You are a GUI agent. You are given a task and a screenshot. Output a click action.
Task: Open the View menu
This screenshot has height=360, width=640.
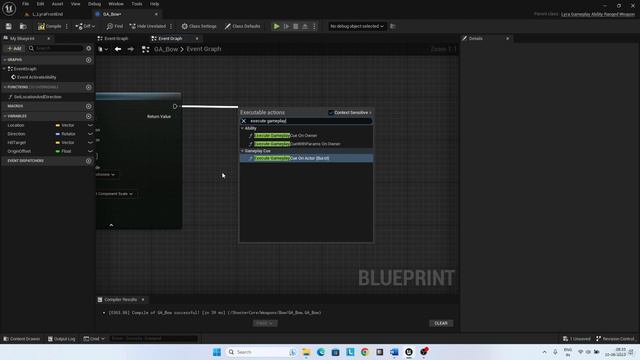pos(76,4)
